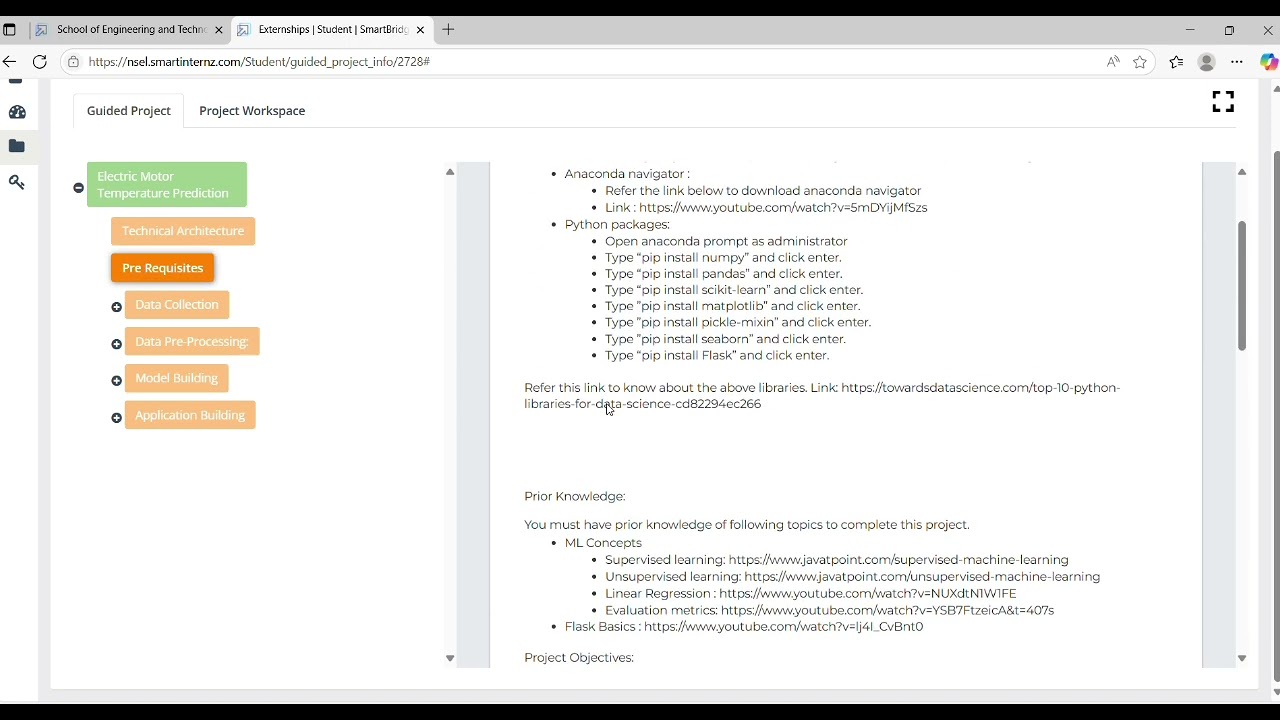Screen dimensions: 1280x720
Task: Switch to the Project Workspace tab
Action: coord(252,111)
